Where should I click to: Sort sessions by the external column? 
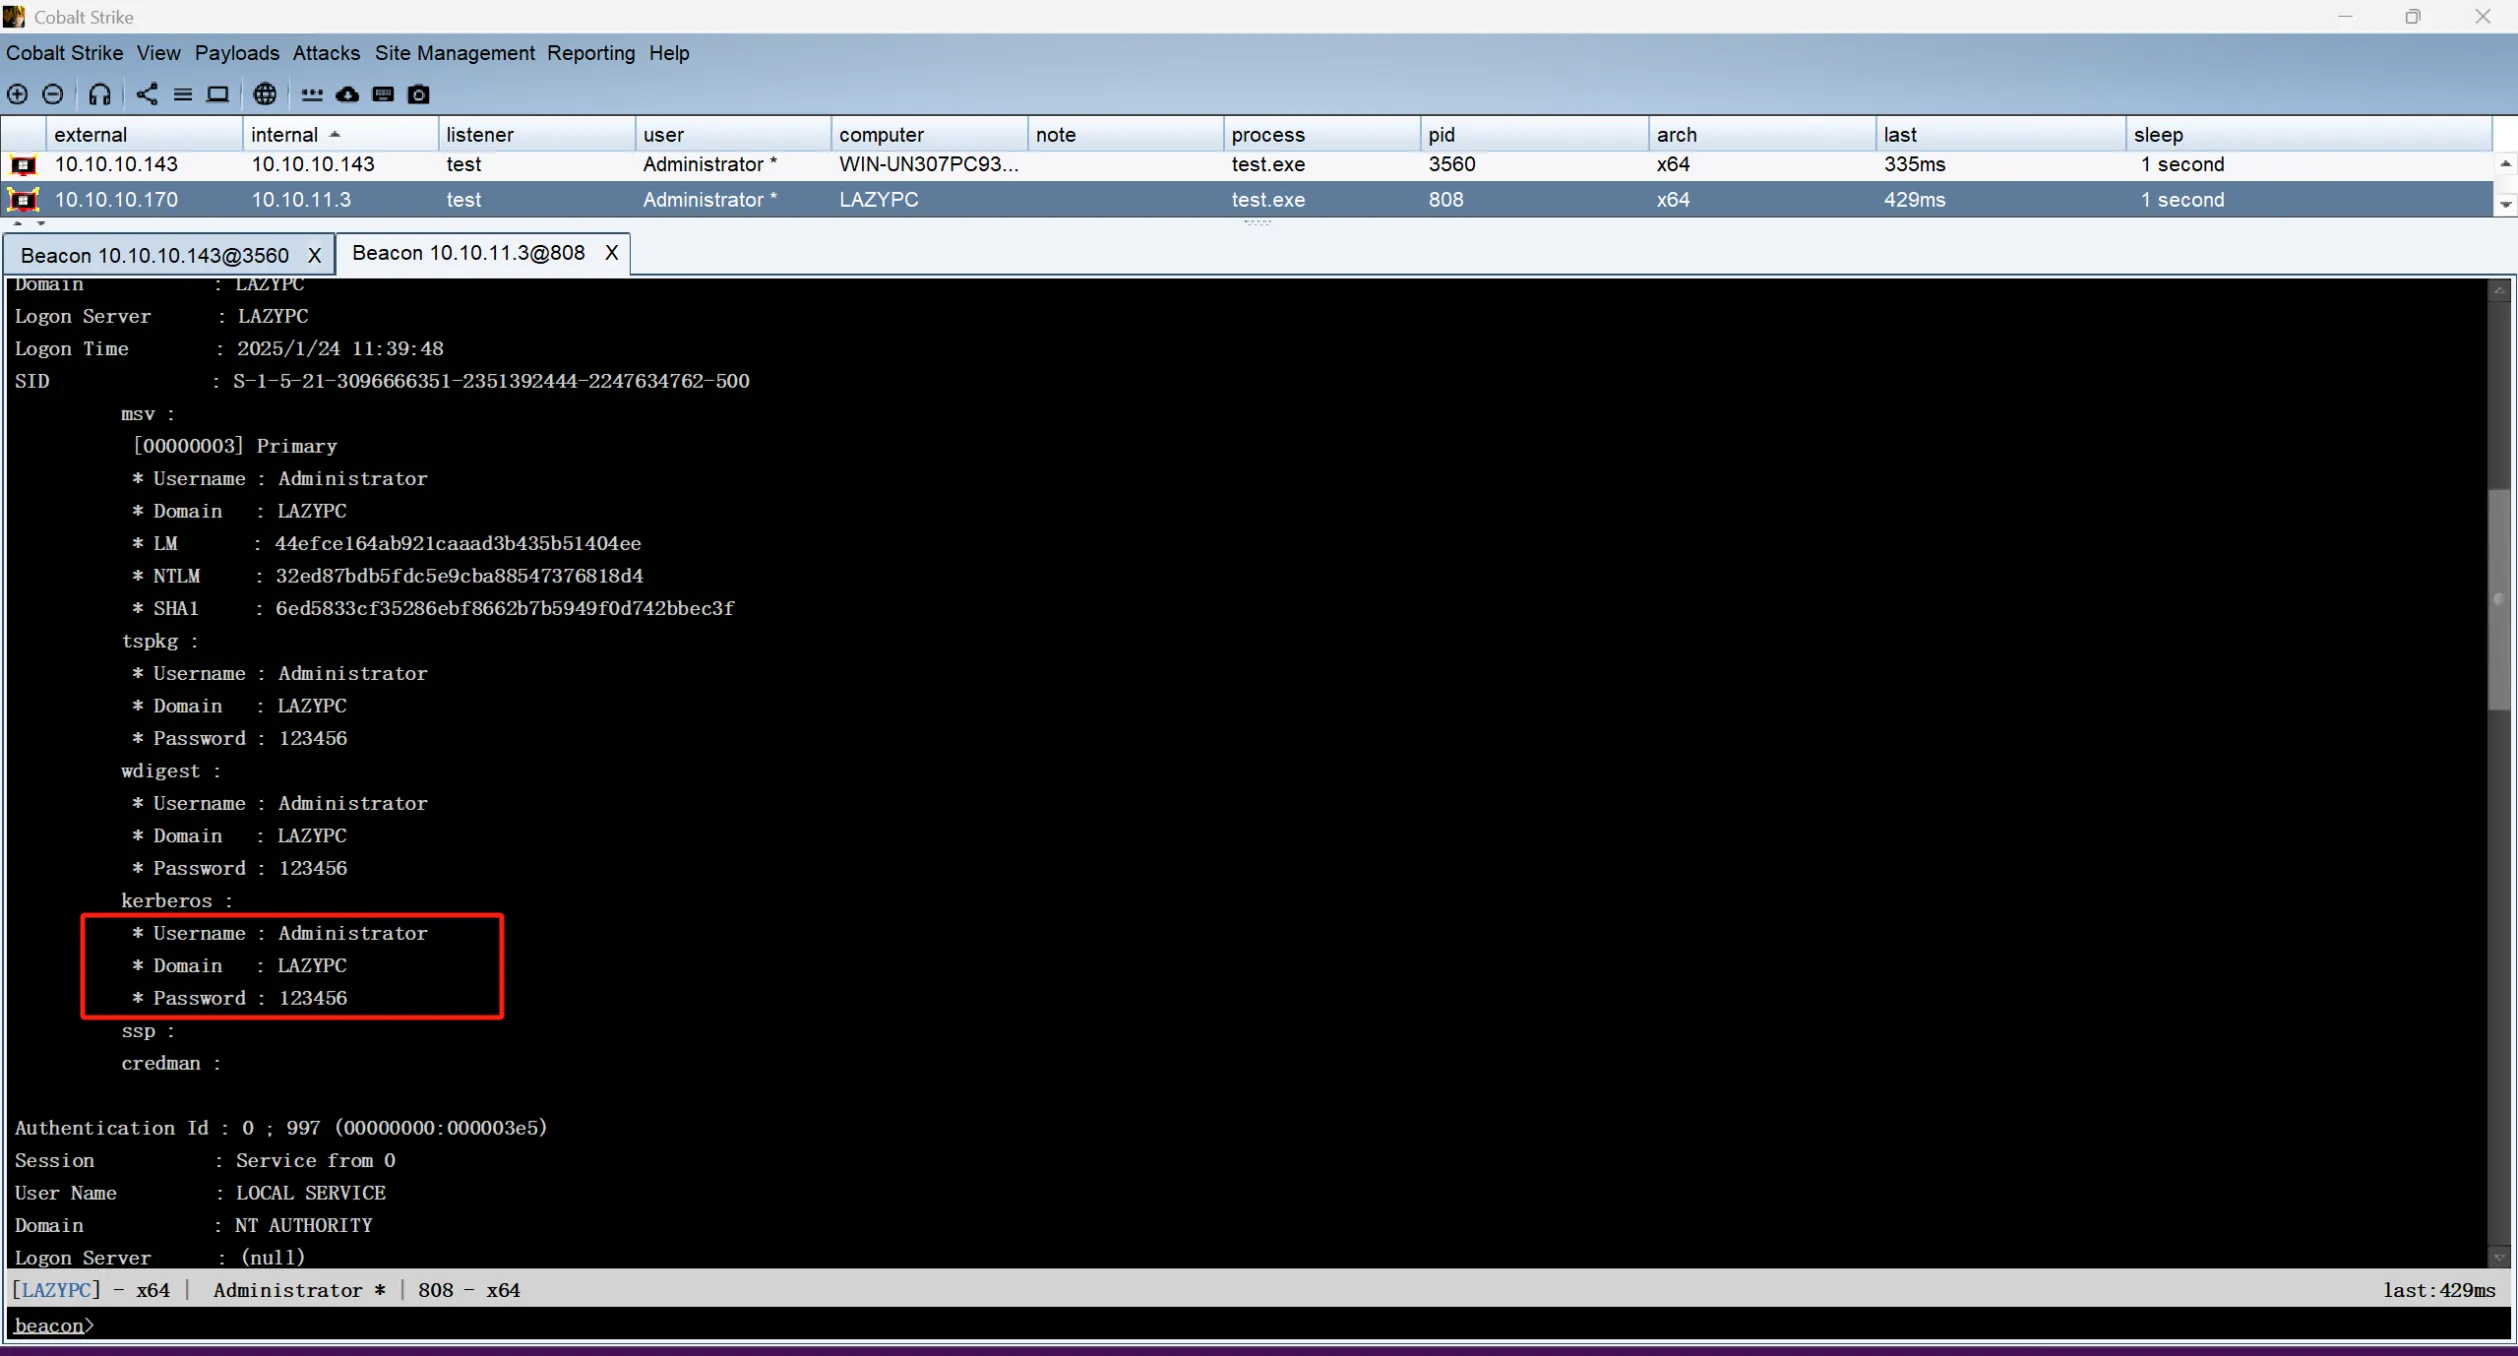pyautogui.click(x=144, y=135)
